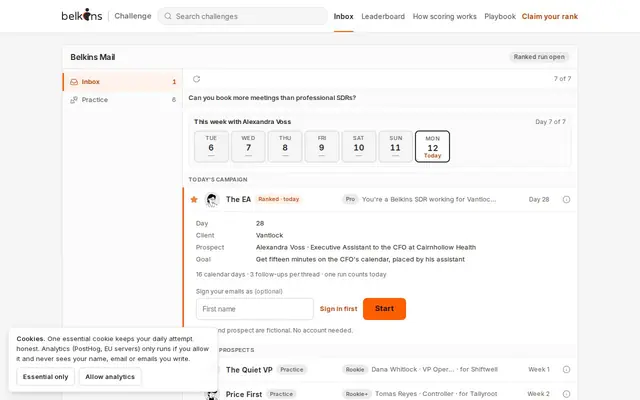
Task: Click the Week 1 label
Action: (539, 369)
